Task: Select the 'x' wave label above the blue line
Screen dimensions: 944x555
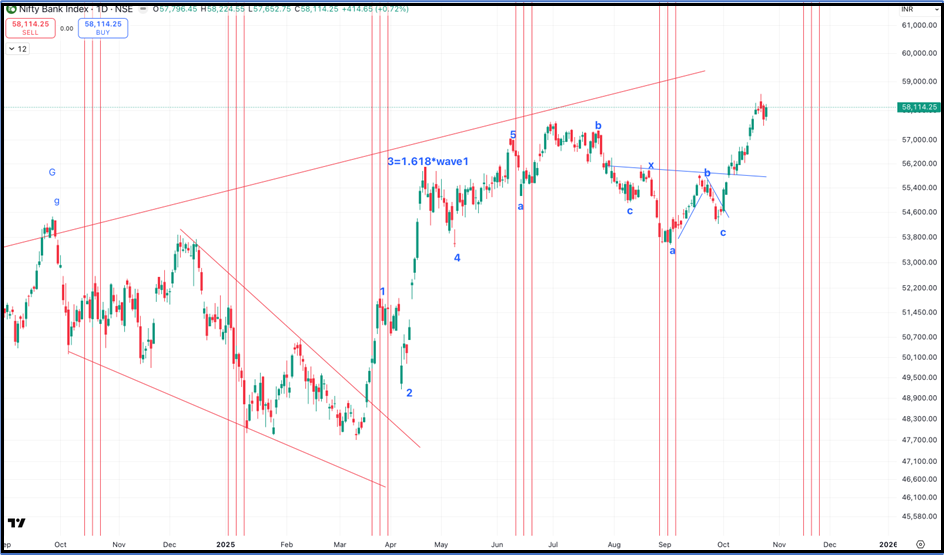Action: coord(651,166)
